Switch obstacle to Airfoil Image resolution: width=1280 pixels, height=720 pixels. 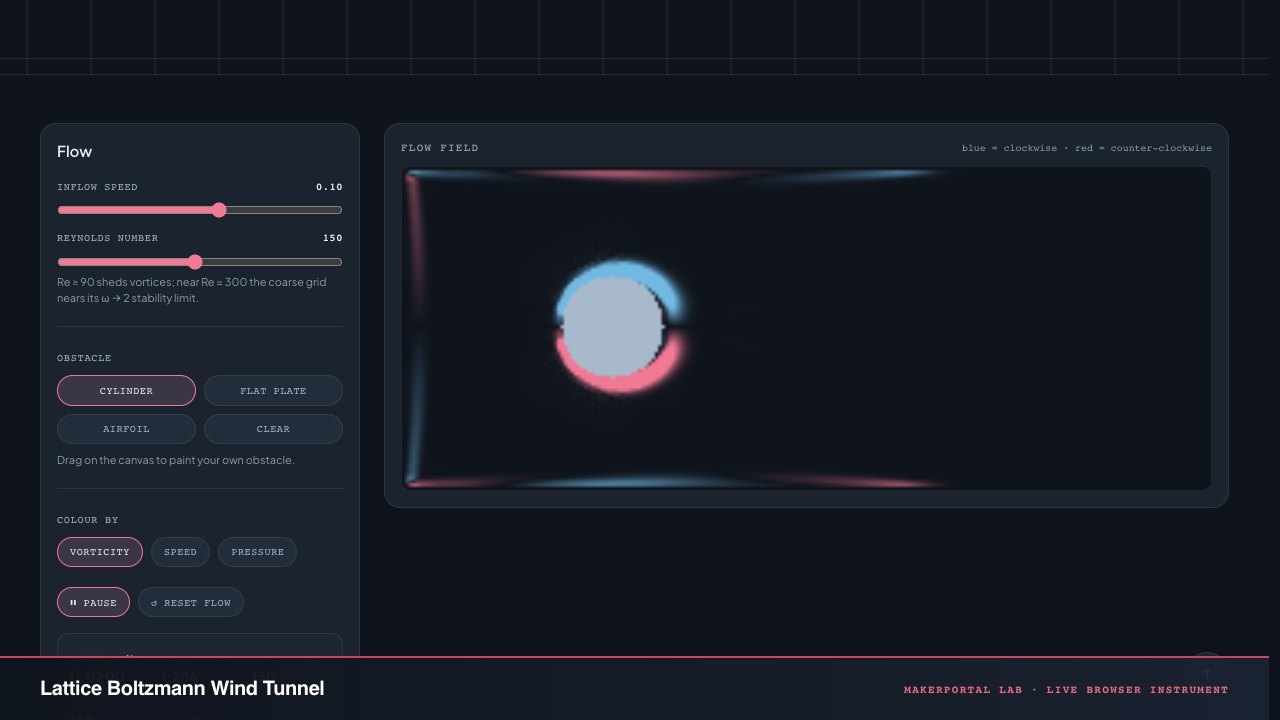tap(126, 429)
